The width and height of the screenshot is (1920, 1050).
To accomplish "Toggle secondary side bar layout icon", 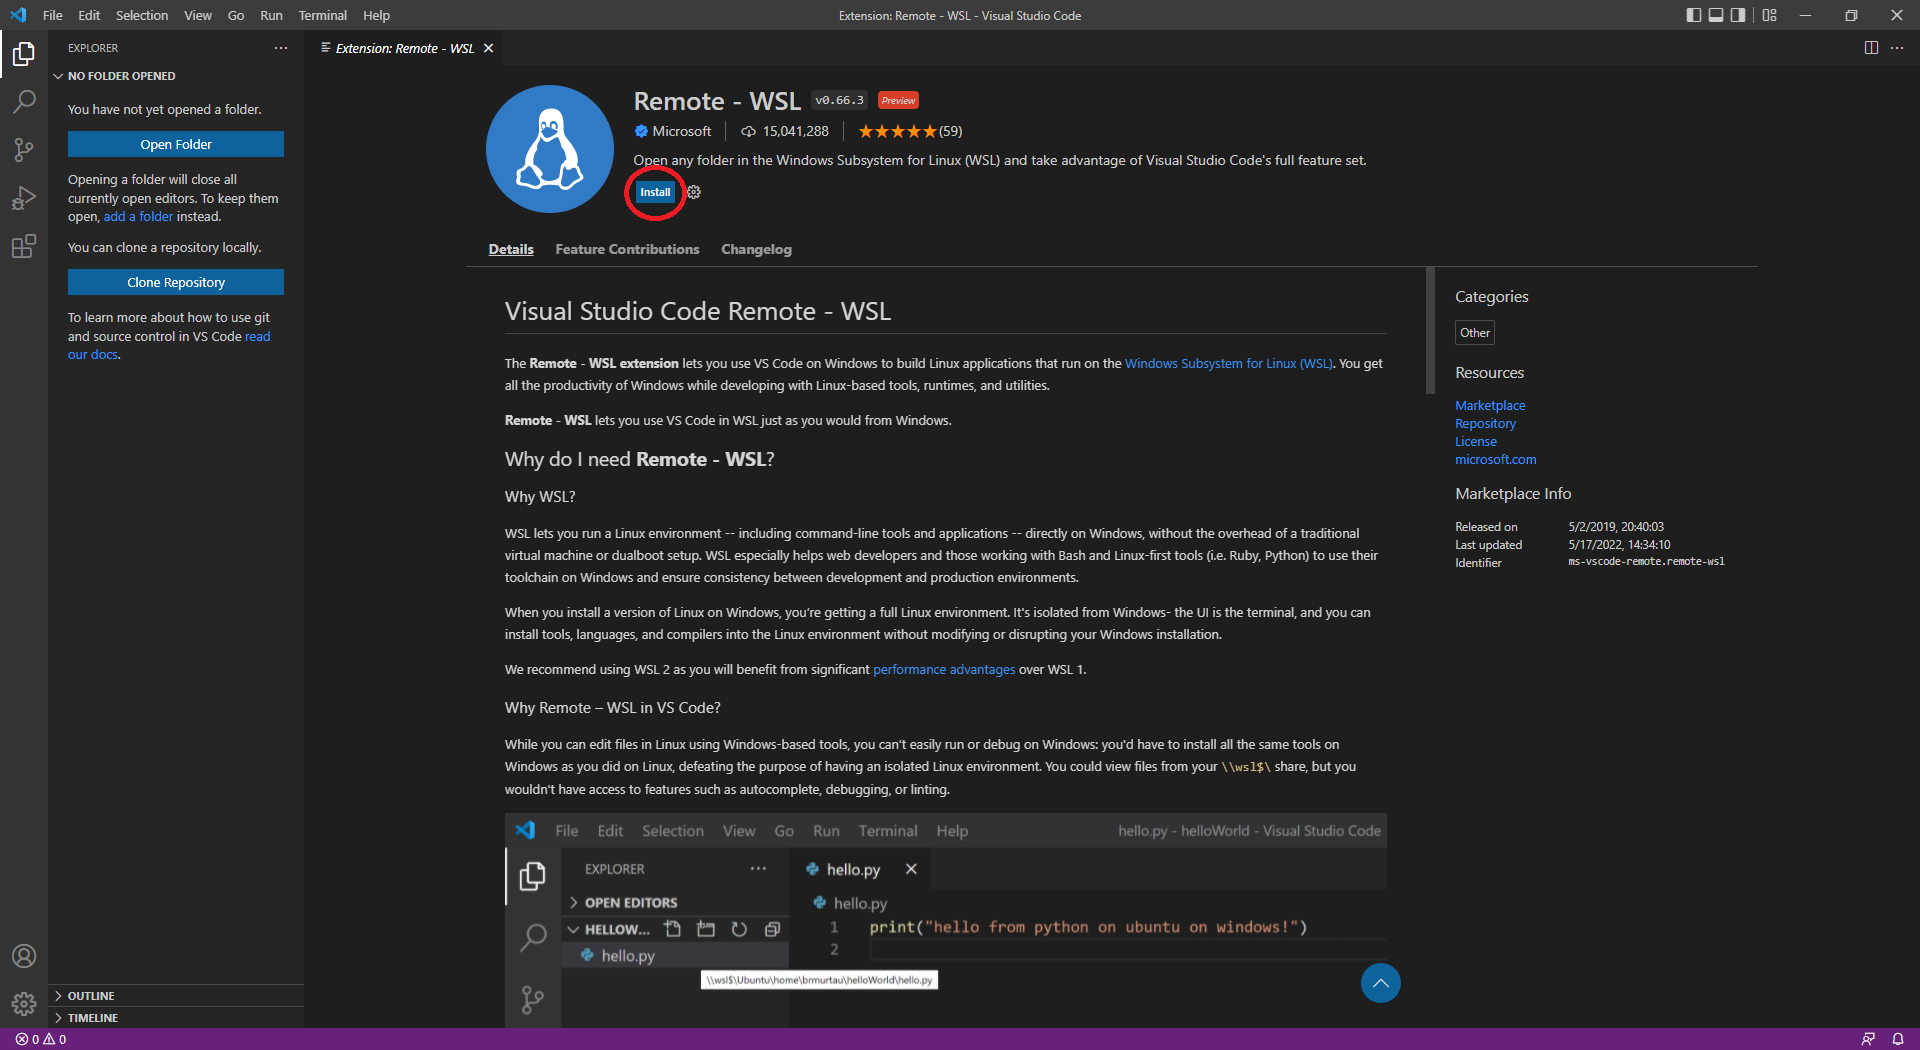I will (x=1738, y=15).
